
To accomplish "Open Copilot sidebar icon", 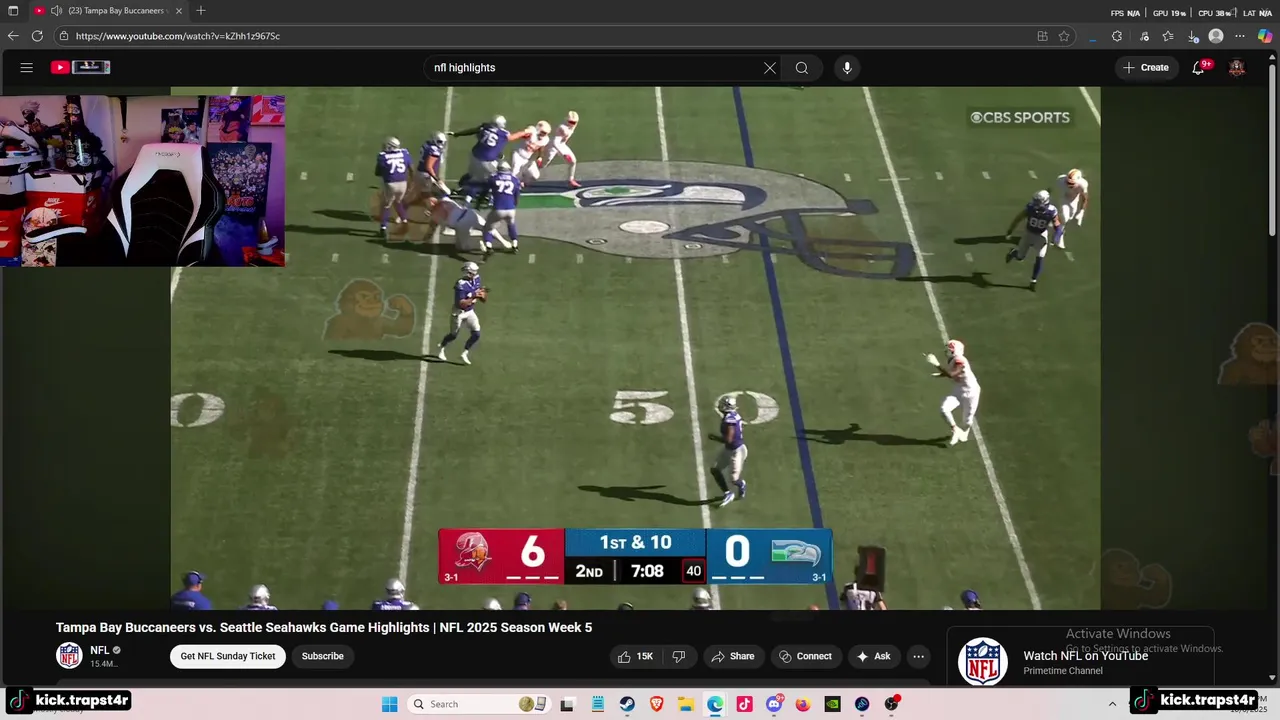I will [1265, 36].
